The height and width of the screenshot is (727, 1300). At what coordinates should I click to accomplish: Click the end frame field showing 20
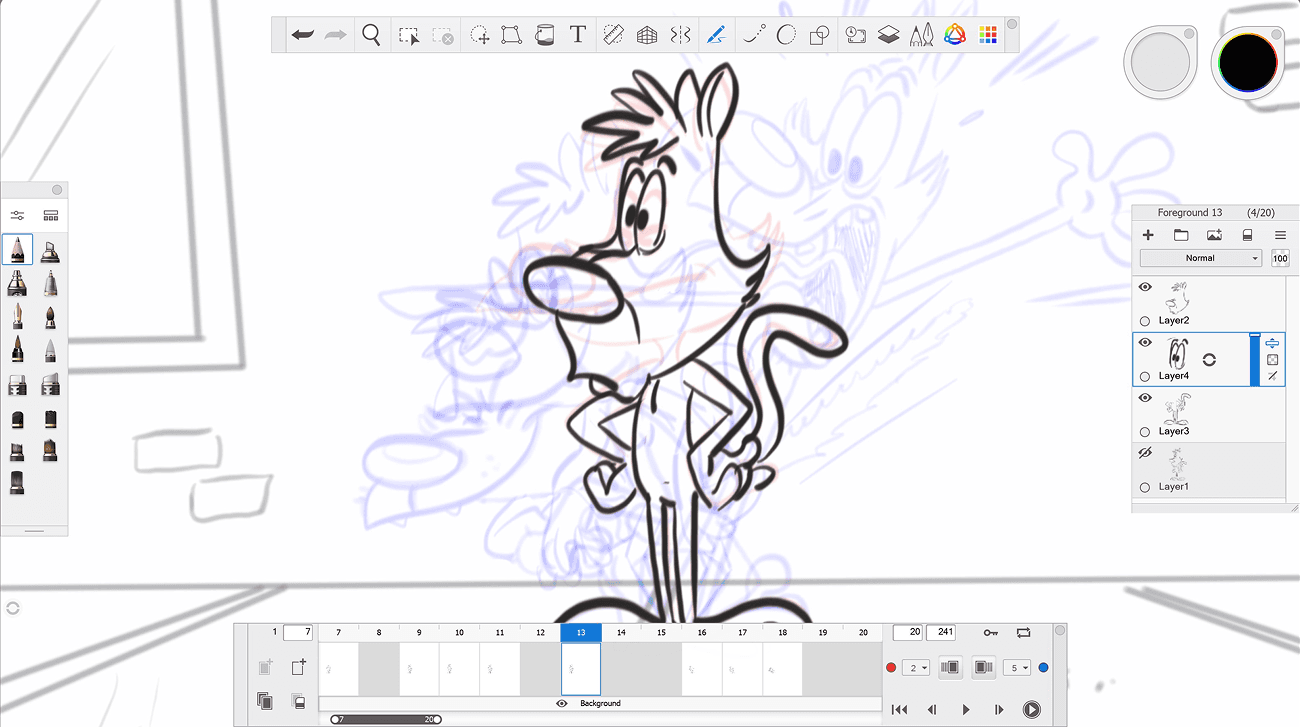pyautogui.click(x=908, y=633)
